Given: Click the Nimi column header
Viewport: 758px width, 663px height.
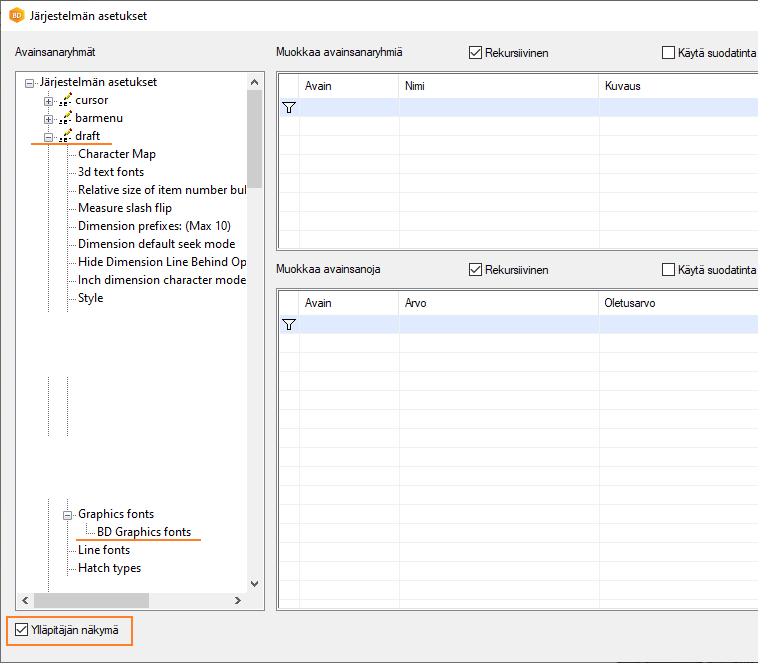Looking at the screenshot, I should (x=498, y=86).
